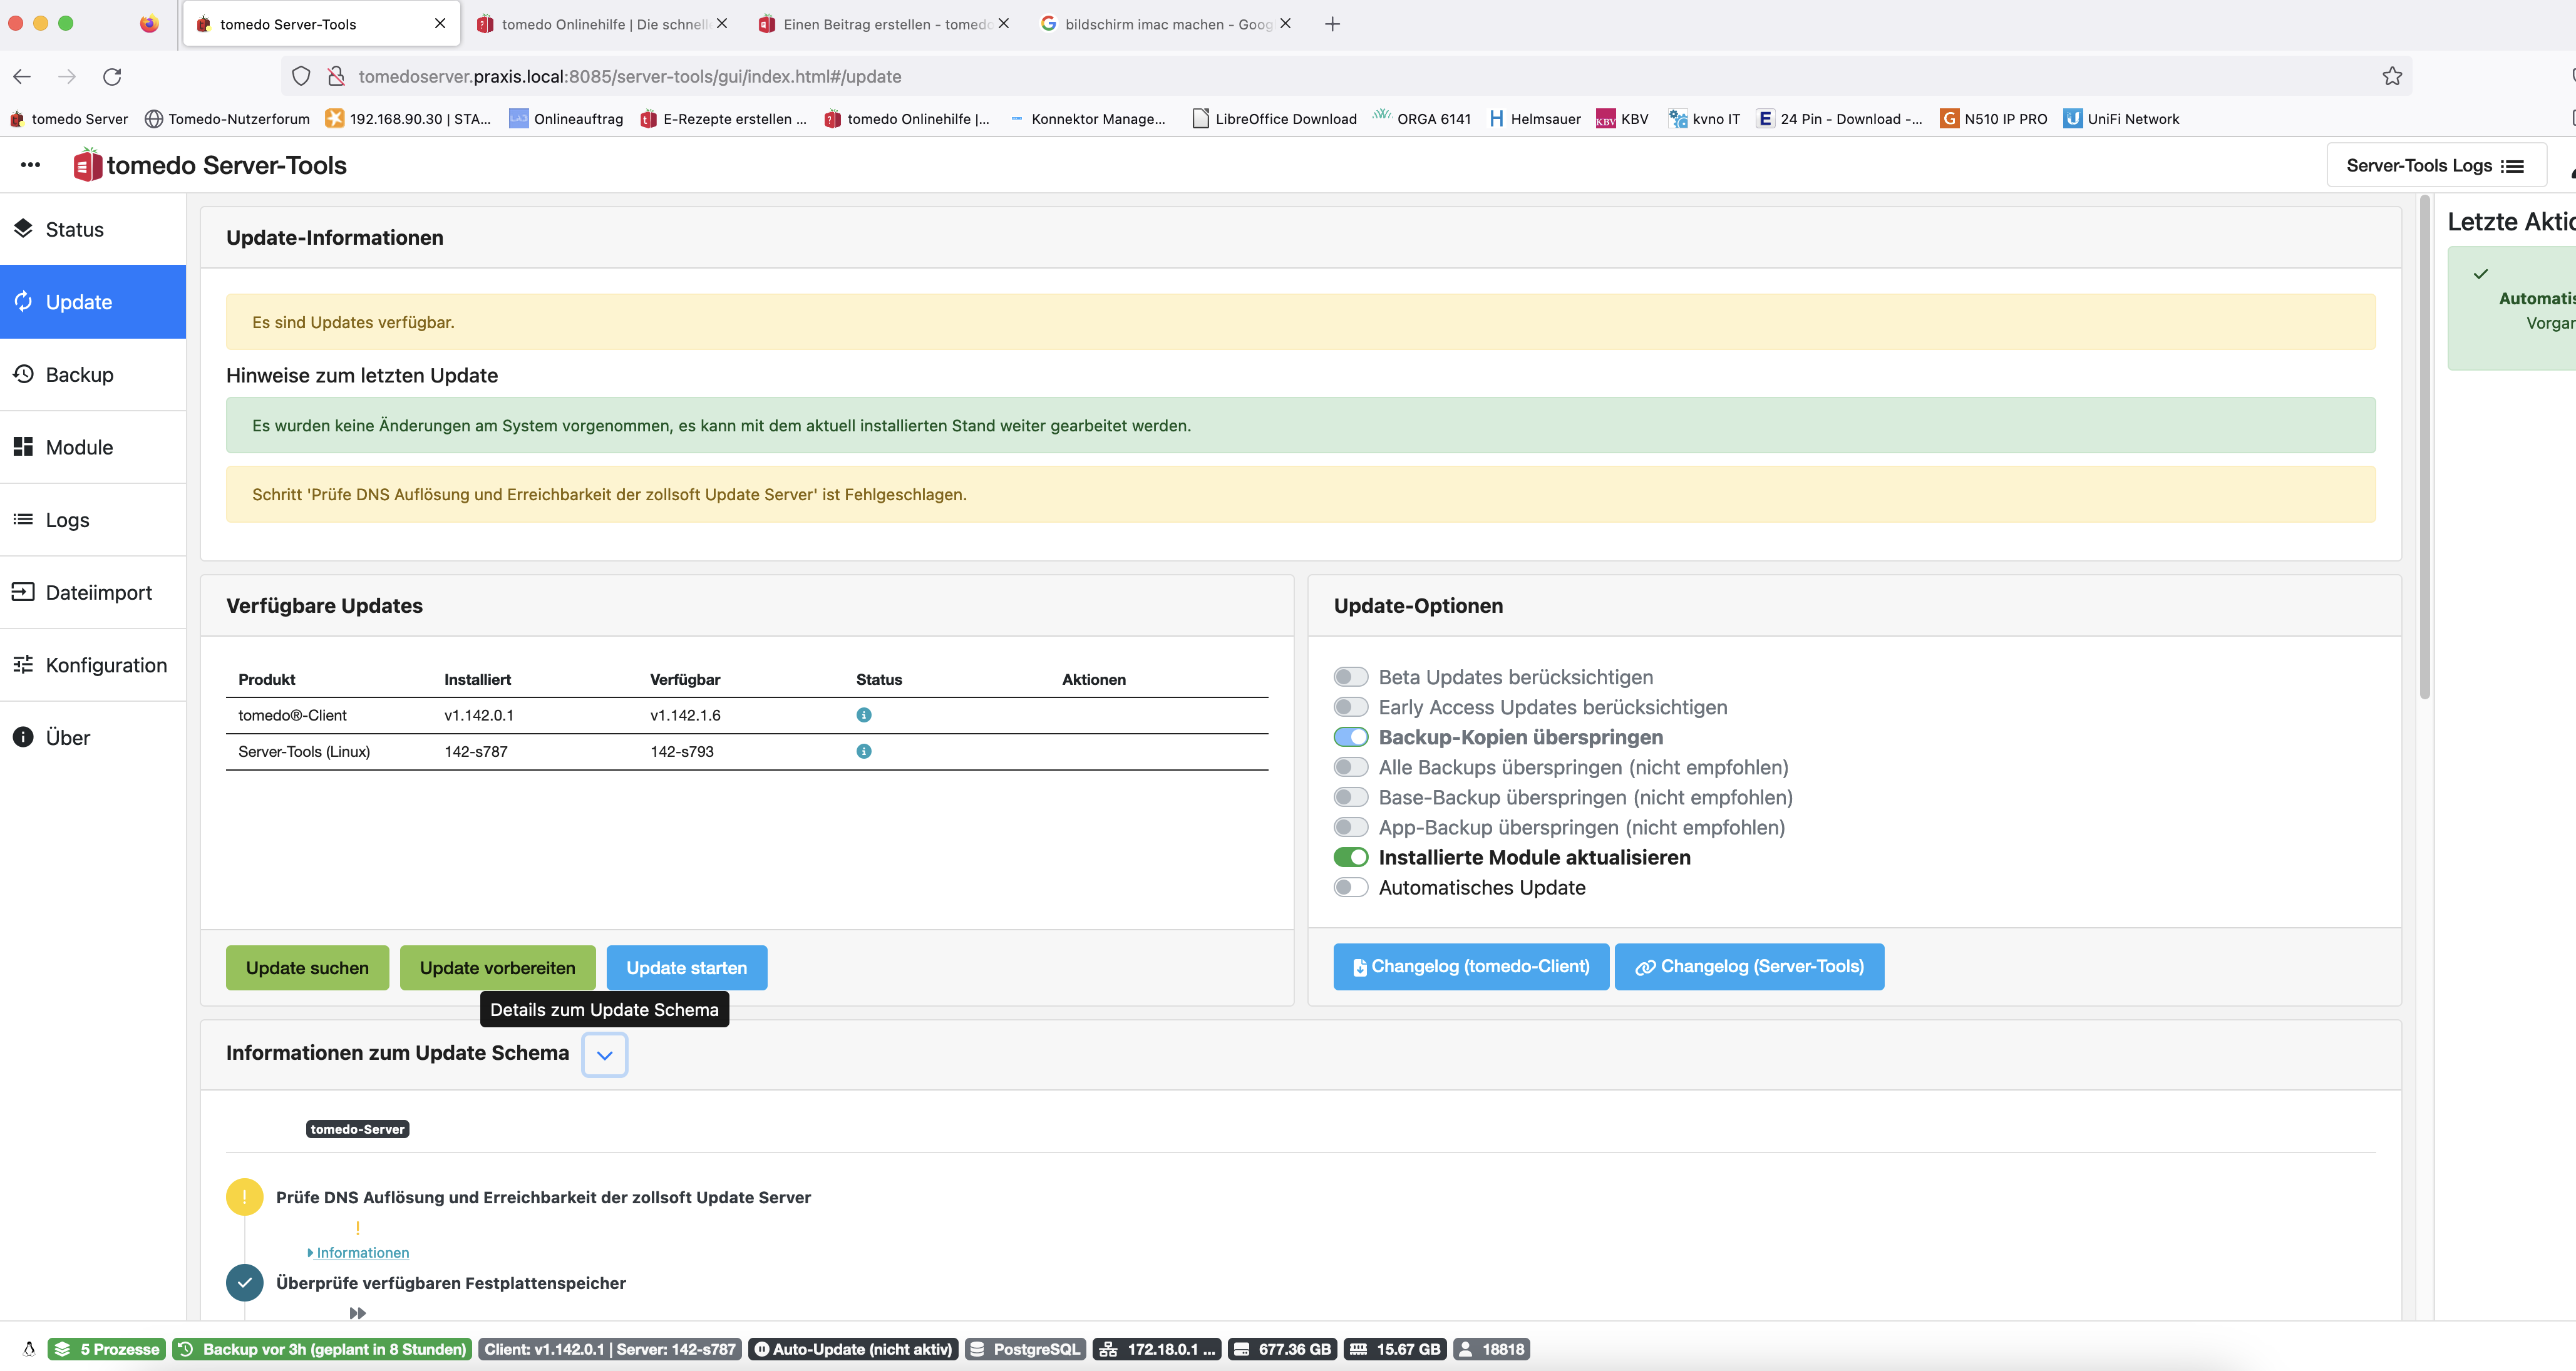
Task: Open Dateiimport in the sidebar
Action: click(x=93, y=592)
